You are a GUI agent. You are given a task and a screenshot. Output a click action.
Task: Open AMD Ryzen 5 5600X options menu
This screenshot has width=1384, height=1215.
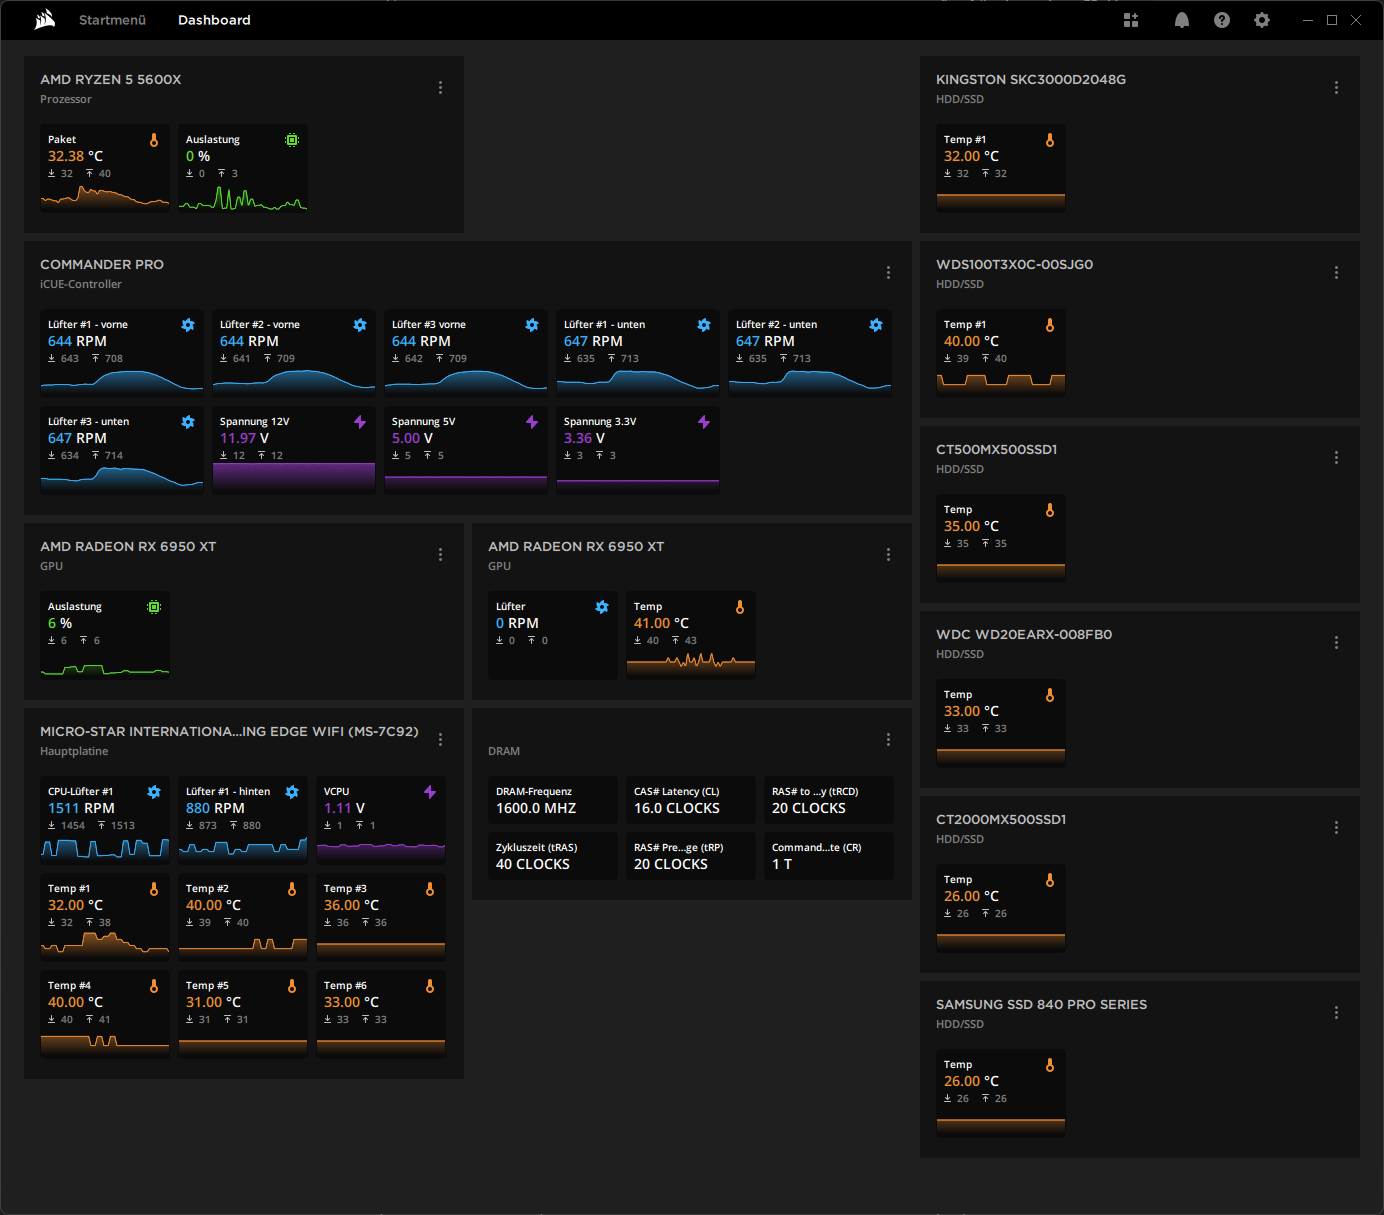point(440,88)
